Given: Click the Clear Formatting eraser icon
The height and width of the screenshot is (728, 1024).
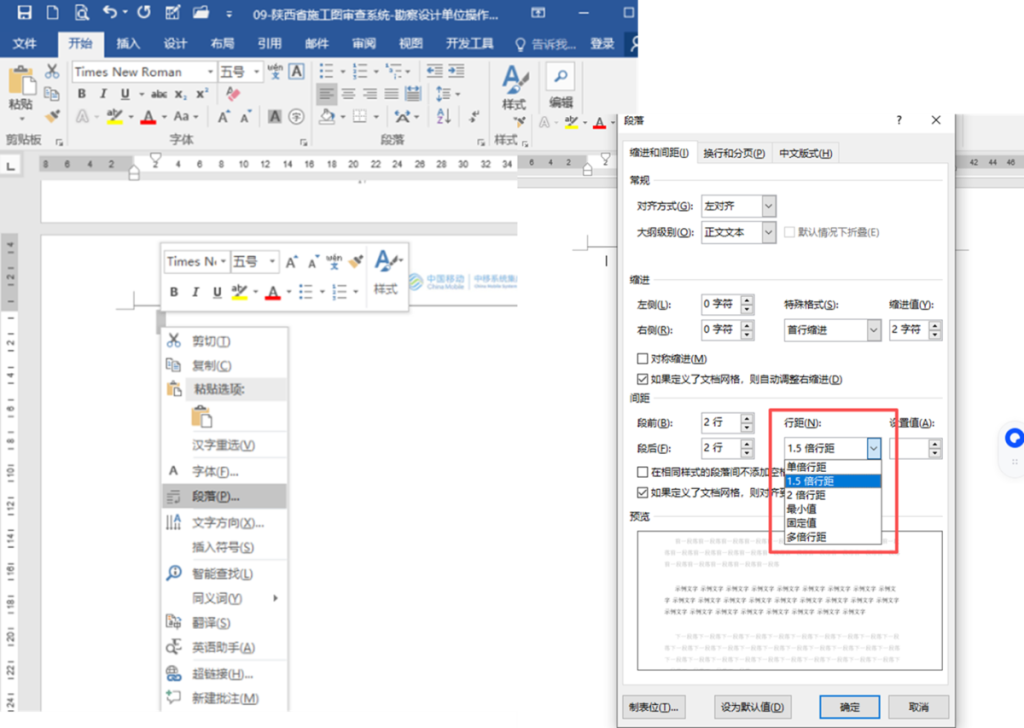Looking at the screenshot, I should coord(234,94).
